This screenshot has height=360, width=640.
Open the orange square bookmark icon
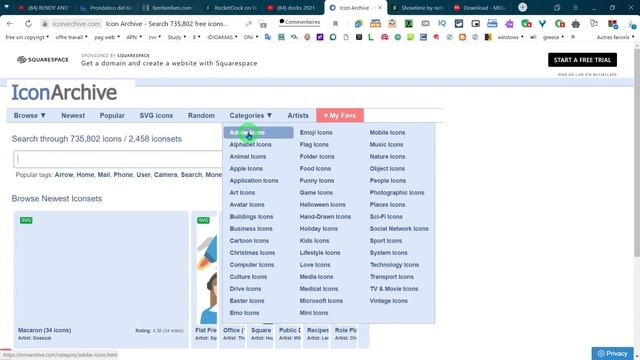point(462,37)
